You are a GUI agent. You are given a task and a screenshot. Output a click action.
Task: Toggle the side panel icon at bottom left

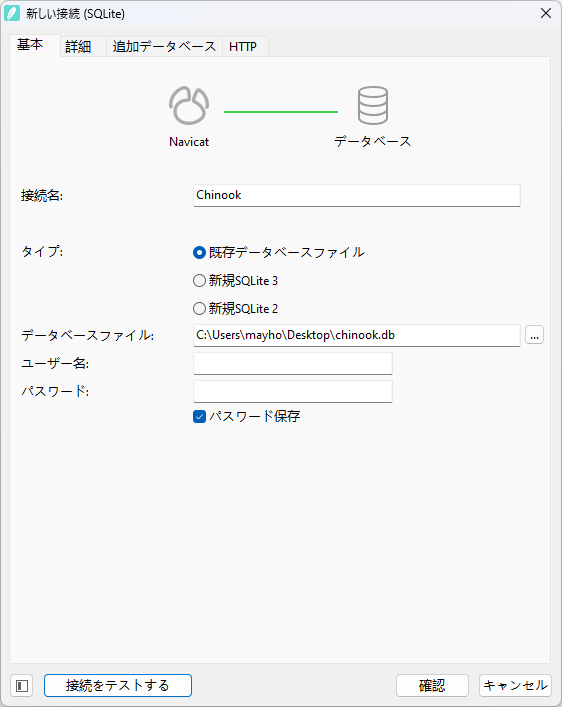click(x=22, y=686)
